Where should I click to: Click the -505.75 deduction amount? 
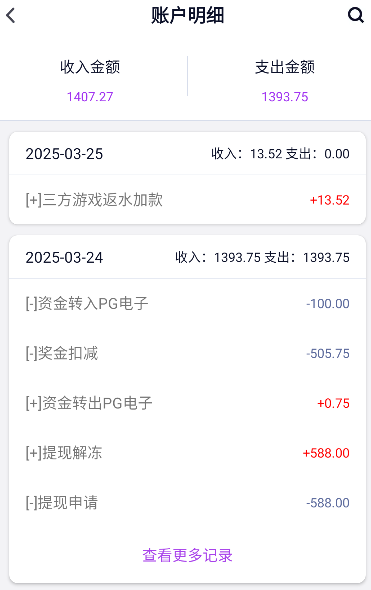(328, 354)
